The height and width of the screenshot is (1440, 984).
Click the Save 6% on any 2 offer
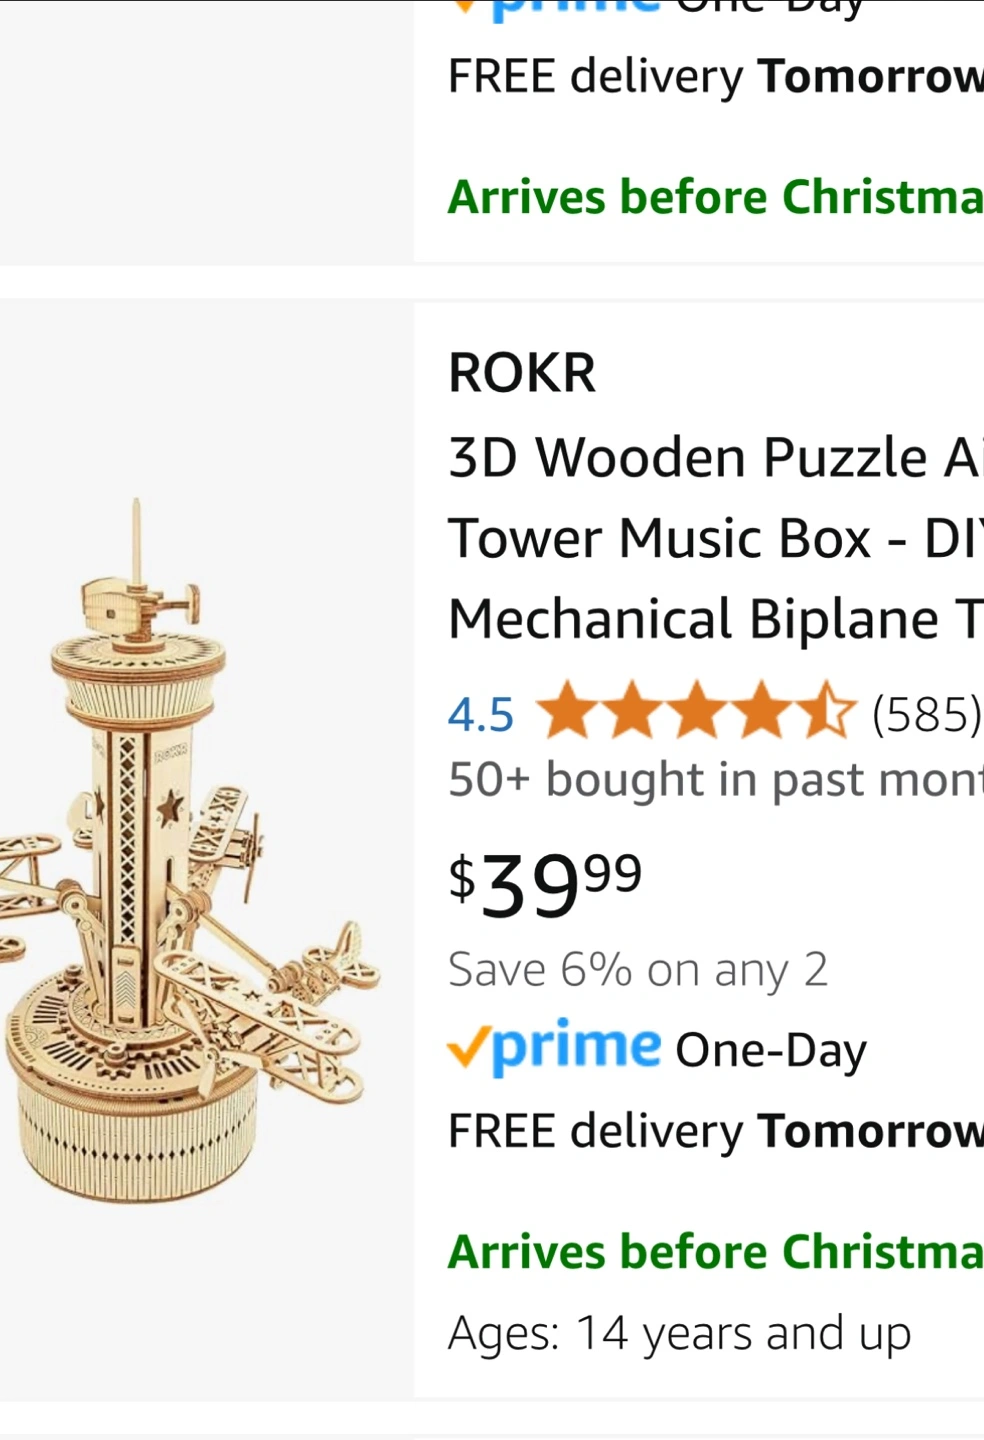click(x=638, y=969)
